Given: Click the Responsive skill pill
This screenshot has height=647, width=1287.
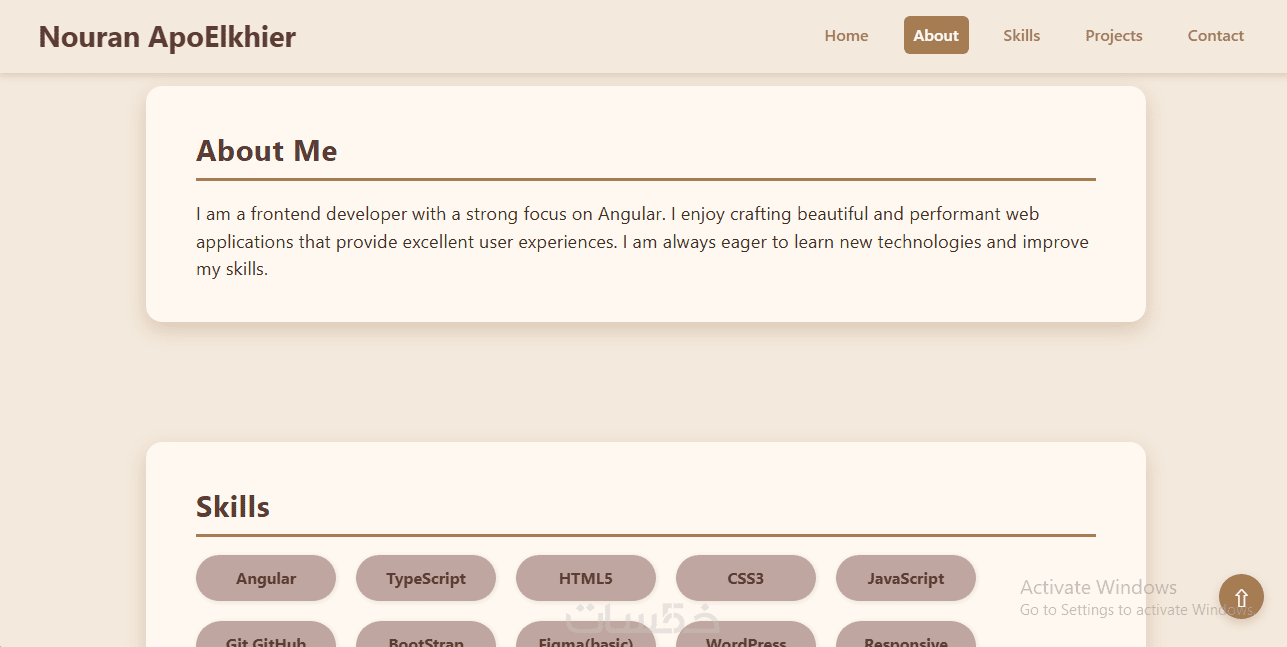Looking at the screenshot, I should tap(906, 637).
